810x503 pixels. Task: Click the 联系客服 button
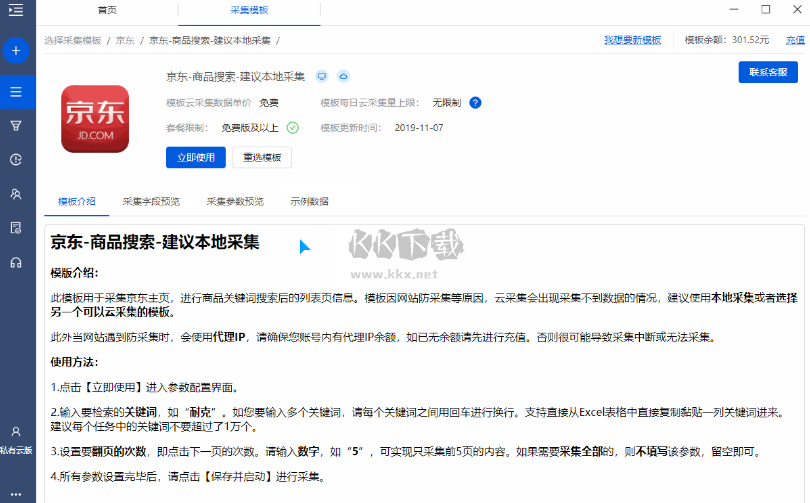coord(768,72)
